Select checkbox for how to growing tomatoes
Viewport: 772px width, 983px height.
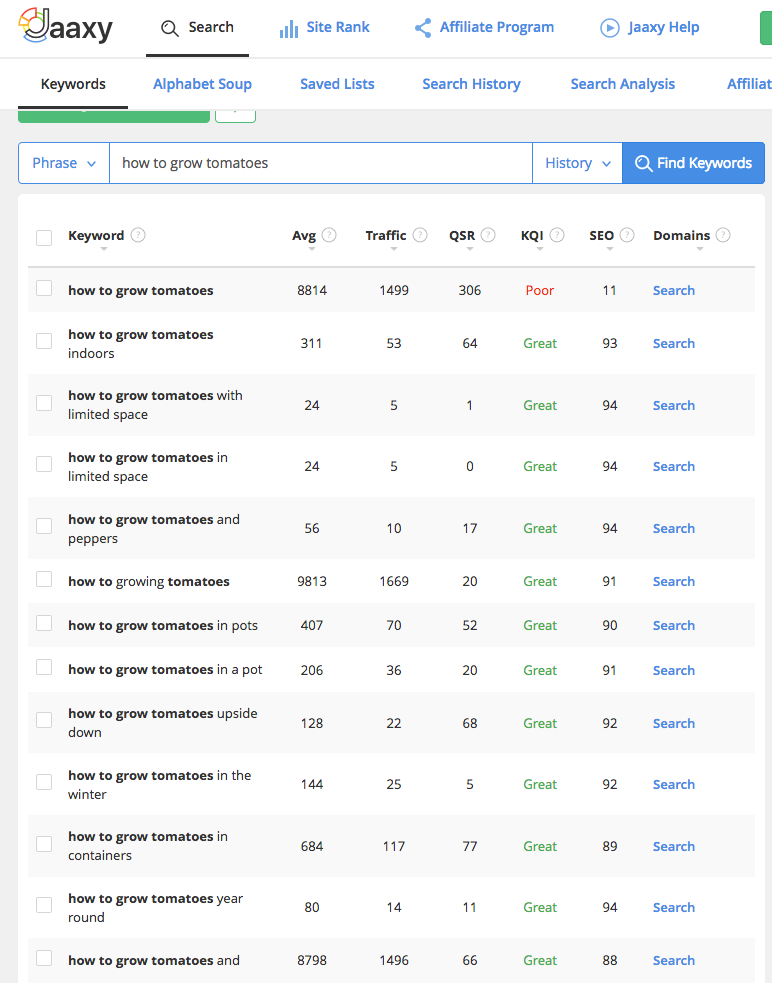coord(44,579)
